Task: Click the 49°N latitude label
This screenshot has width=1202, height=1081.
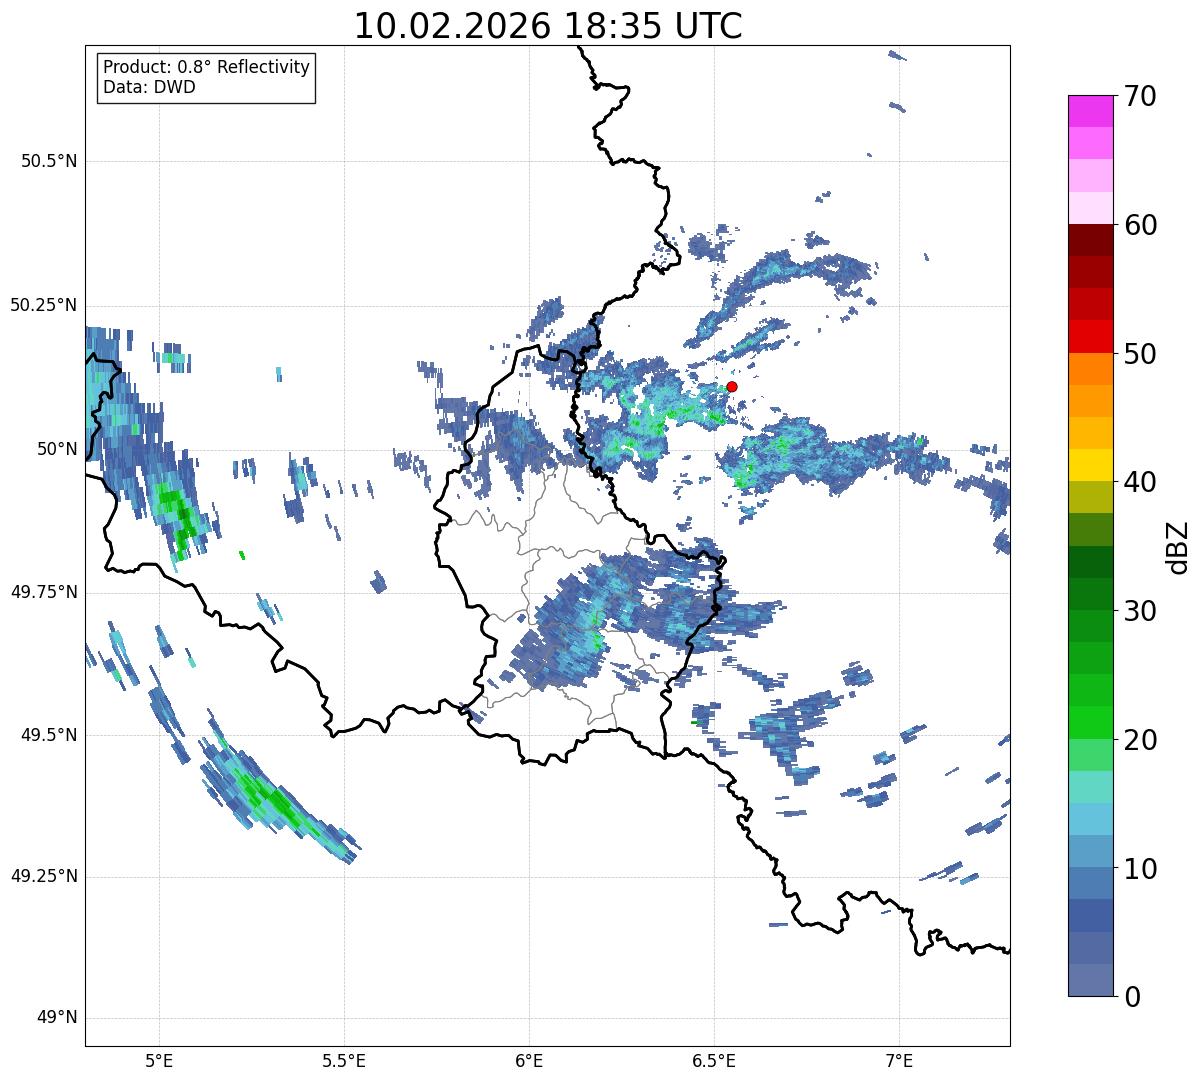Action: click(x=57, y=1018)
